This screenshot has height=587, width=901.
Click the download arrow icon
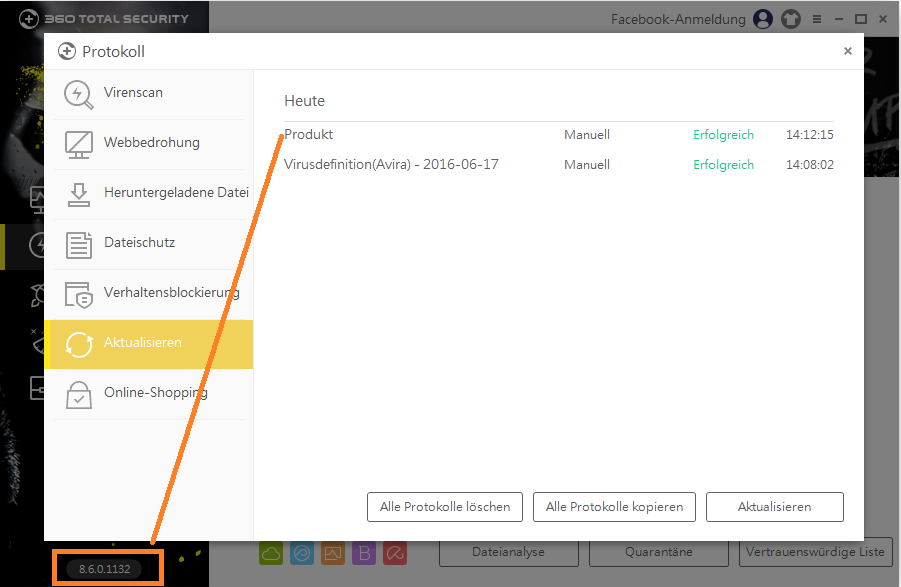coord(79,195)
